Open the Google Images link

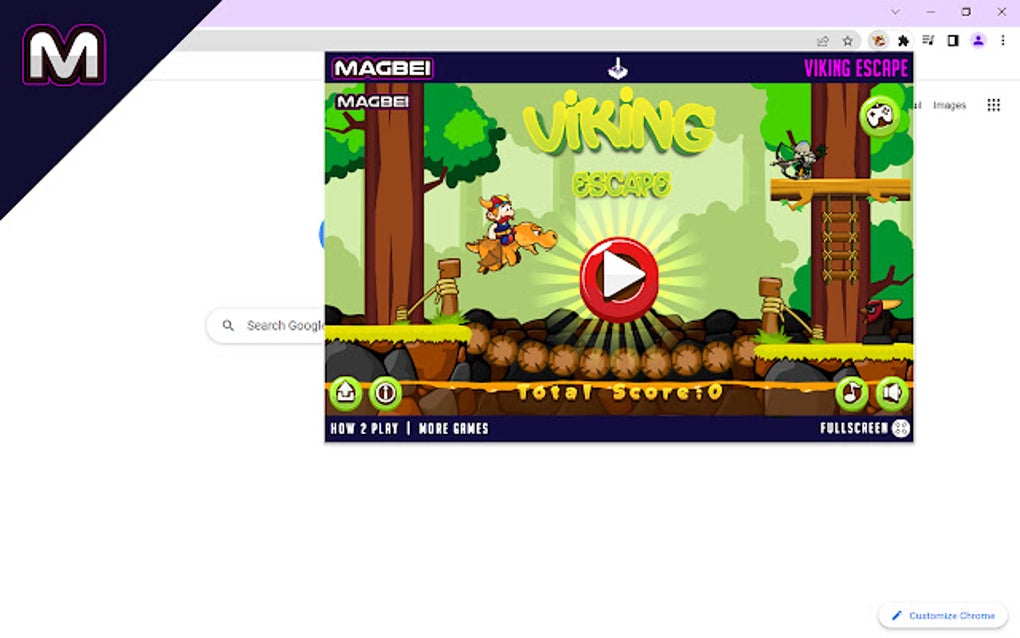pos(949,105)
